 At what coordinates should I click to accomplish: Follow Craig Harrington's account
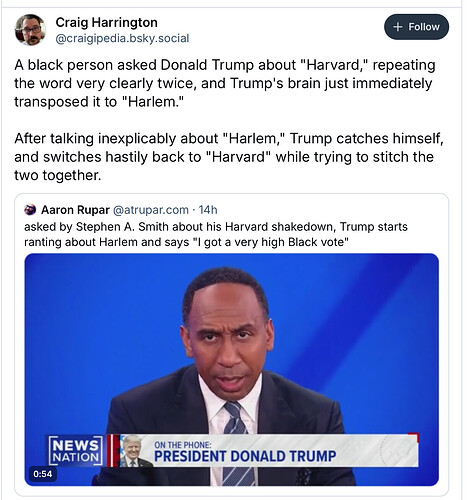click(416, 27)
